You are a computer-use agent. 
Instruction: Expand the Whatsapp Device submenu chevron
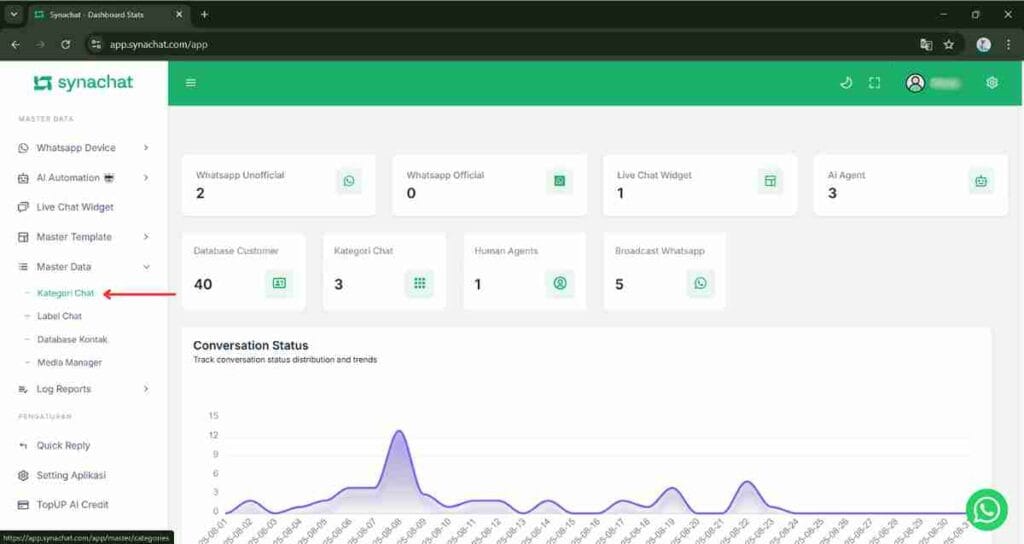pyautogui.click(x=146, y=148)
